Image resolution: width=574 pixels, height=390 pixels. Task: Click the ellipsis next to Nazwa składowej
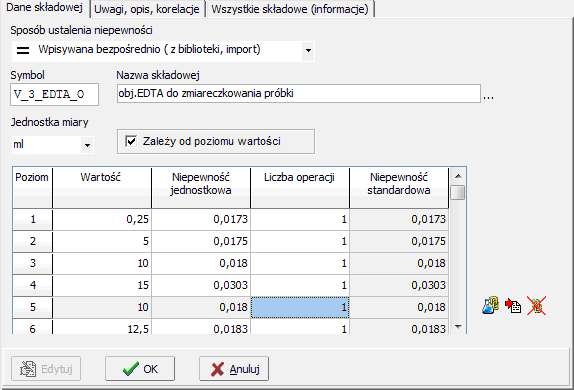(488, 96)
